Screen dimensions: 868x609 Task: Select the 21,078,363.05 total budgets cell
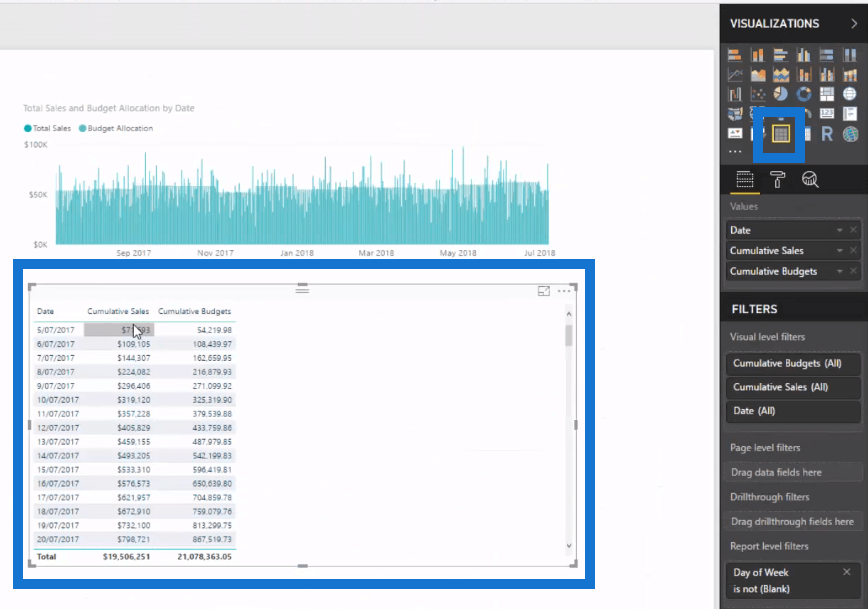click(204, 556)
